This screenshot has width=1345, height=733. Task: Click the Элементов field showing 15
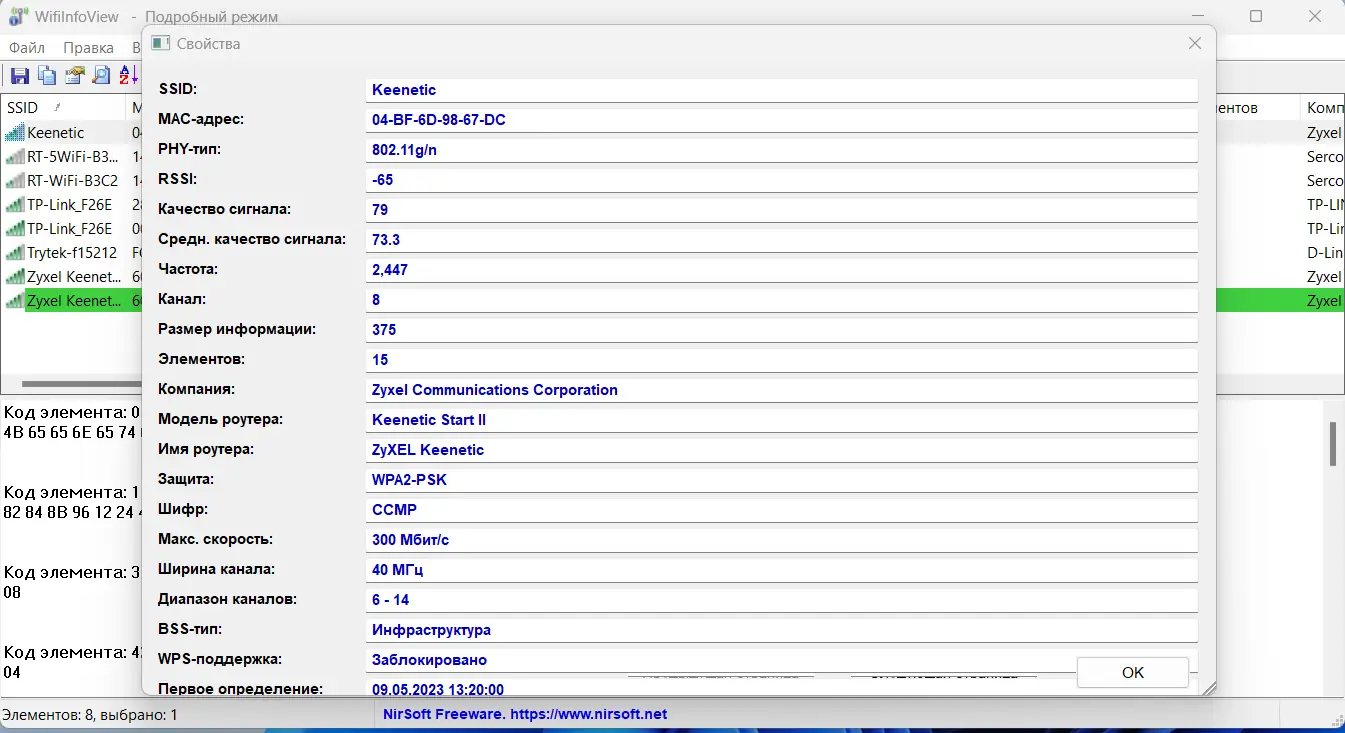click(x=782, y=360)
